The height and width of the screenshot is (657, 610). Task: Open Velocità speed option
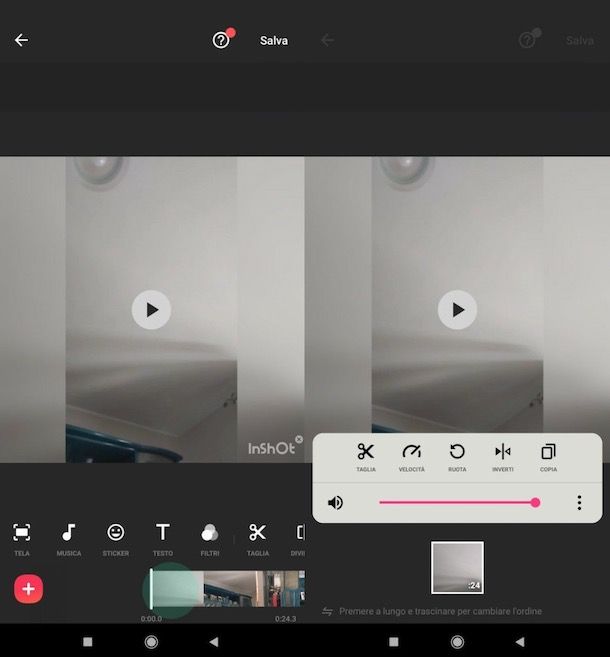tap(411, 457)
